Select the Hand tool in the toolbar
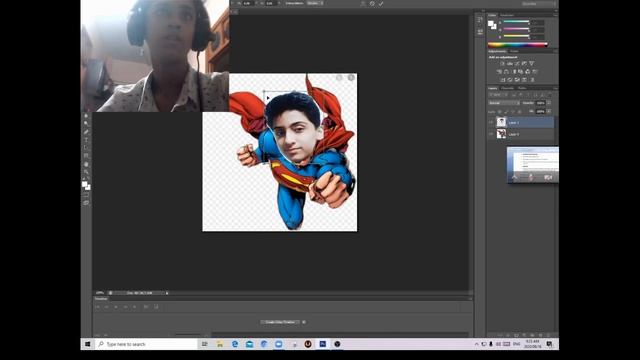640x360 pixels. click(x=86, y=164)
